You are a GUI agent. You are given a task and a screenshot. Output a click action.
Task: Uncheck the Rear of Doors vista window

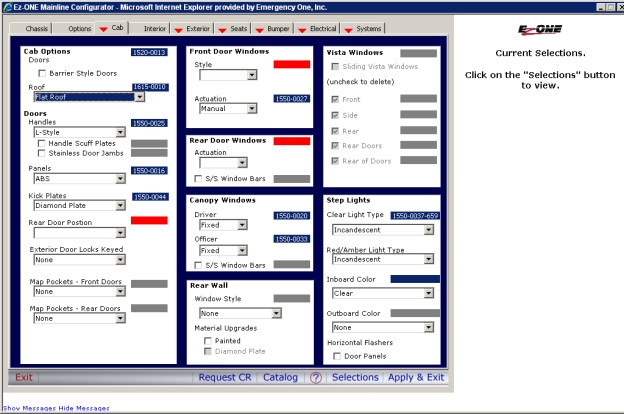[x=335, y=161]
